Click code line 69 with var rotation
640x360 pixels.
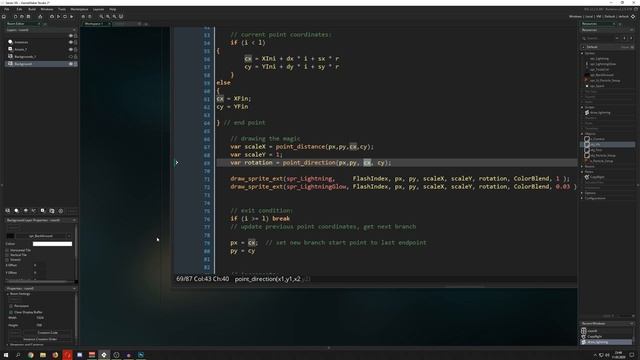click(x=396, y=162)
